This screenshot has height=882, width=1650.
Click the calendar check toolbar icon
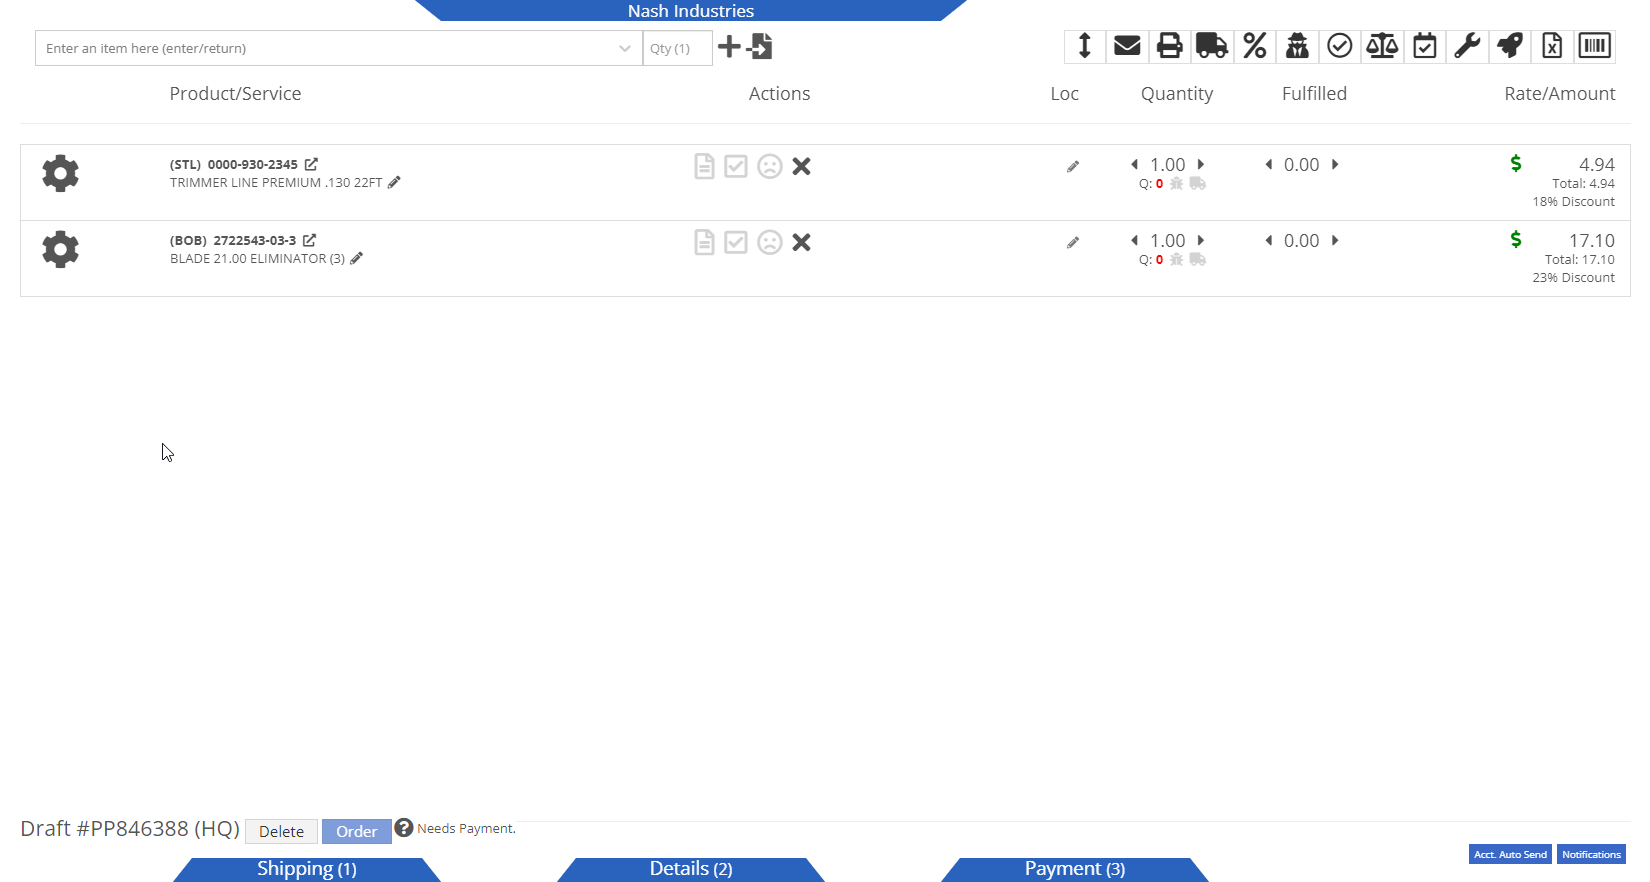tap(1425, 46)
